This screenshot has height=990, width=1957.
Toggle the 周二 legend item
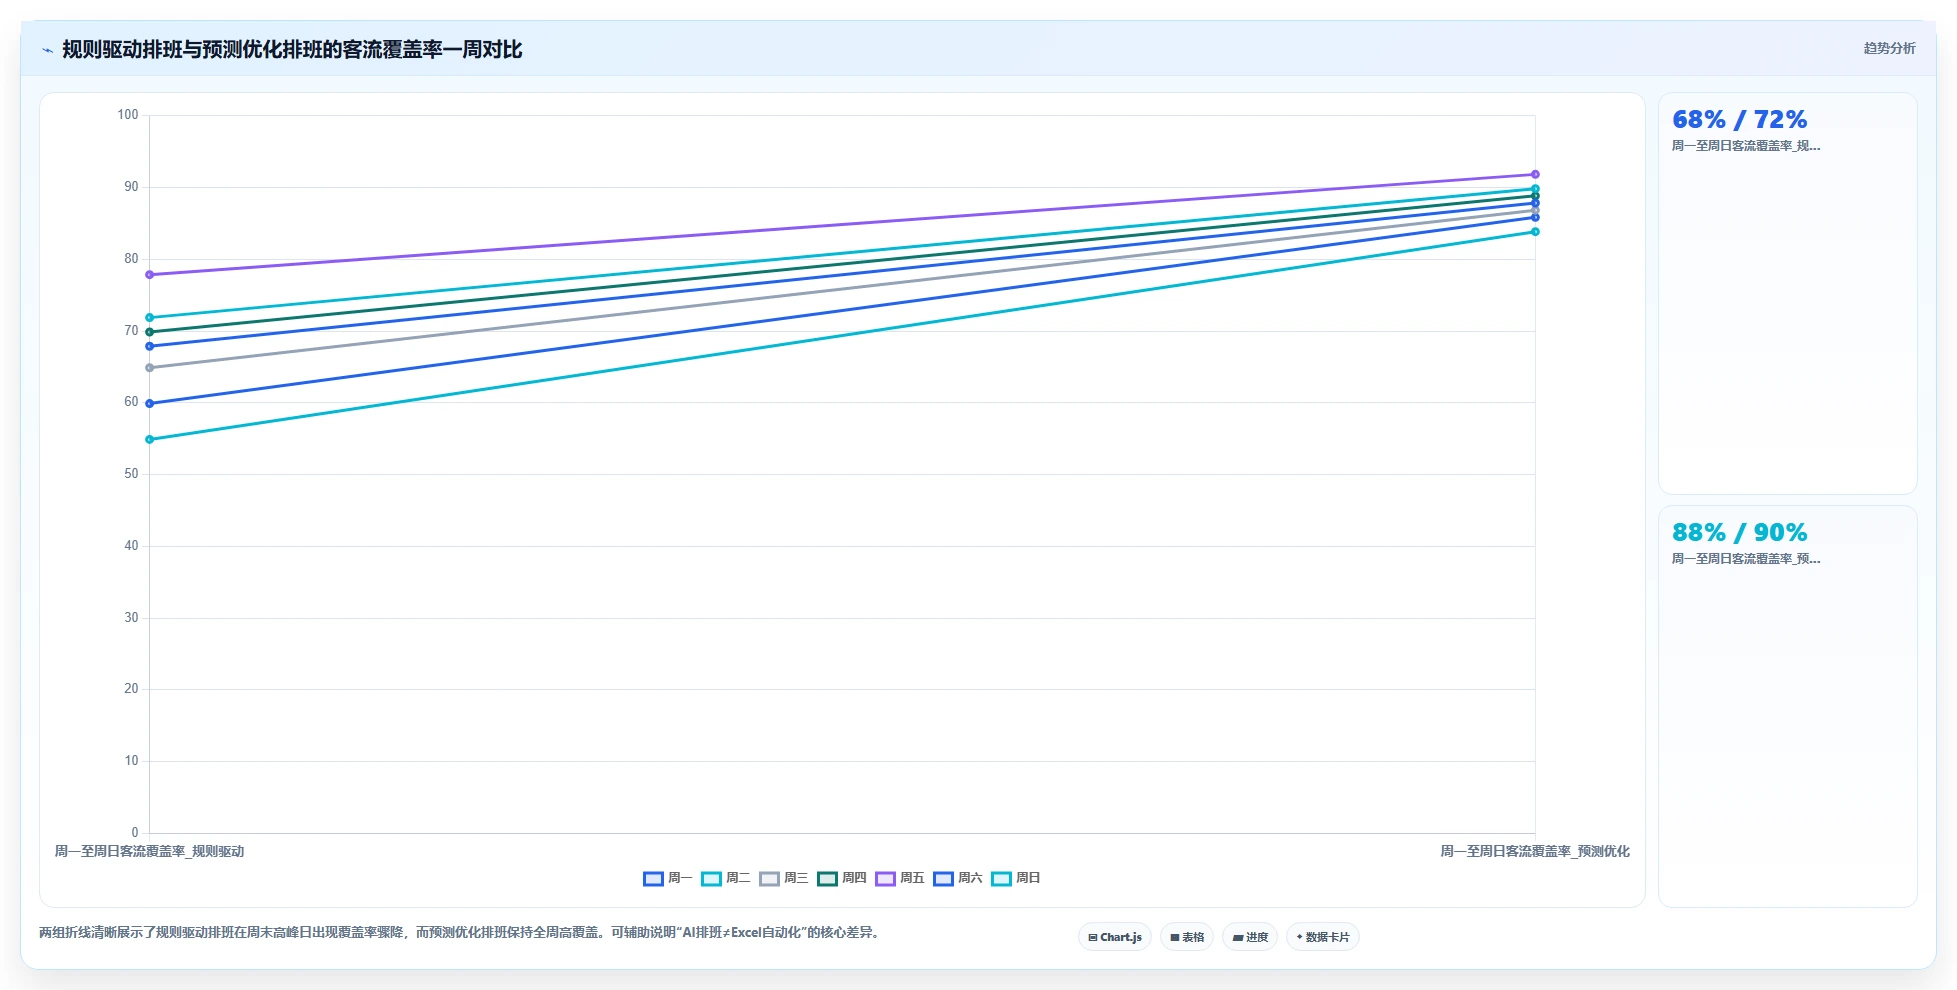pos(725,878)
